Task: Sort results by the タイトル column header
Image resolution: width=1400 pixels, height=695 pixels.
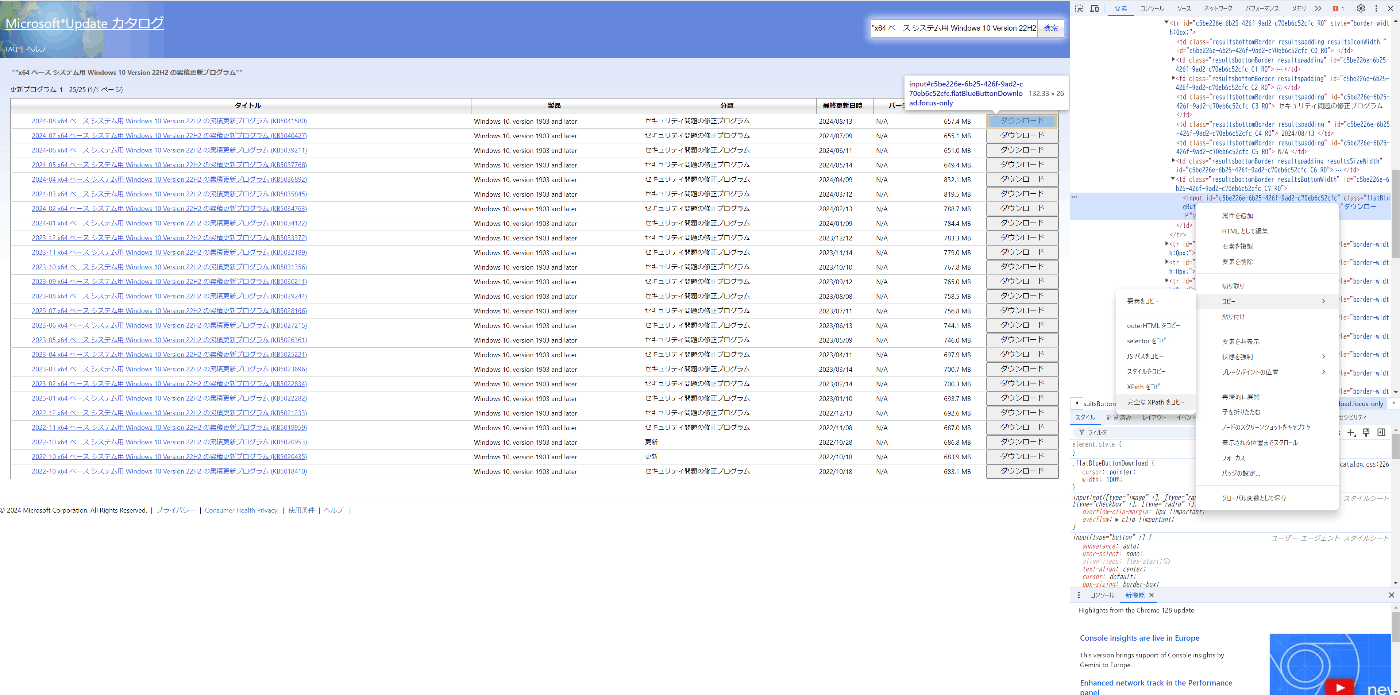Action: (x=248, y=106)
